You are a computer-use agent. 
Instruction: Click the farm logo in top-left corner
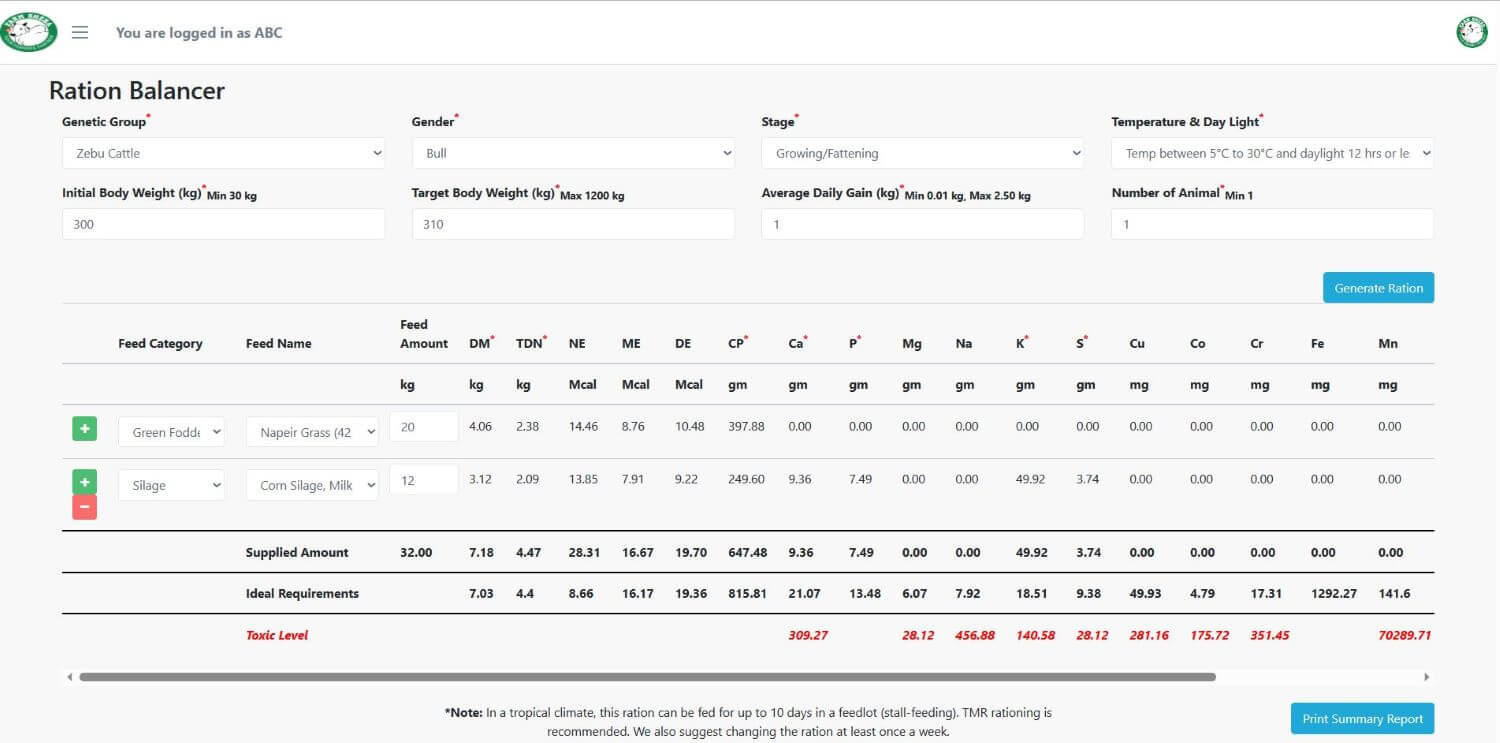pyautogui.click(x=28, y=31)
